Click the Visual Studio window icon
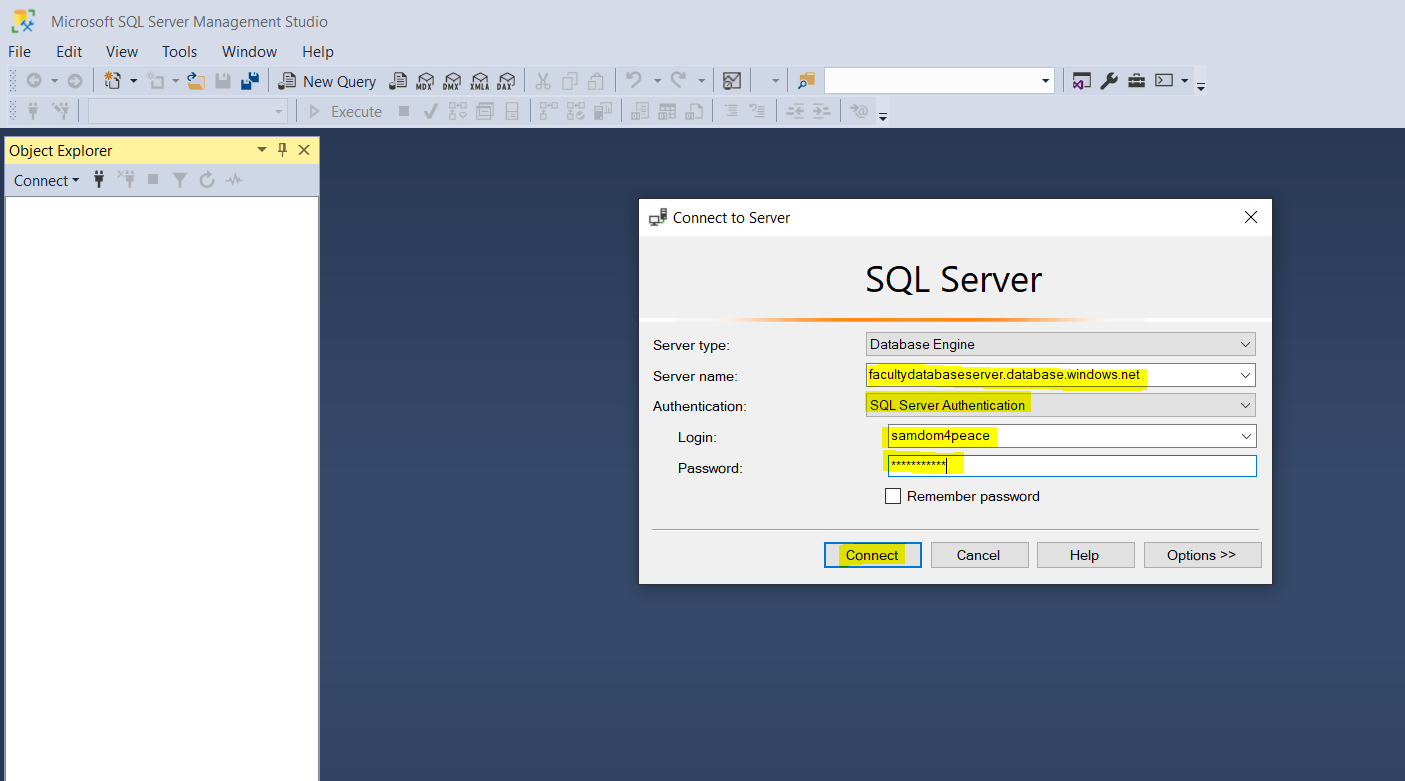The height and width of the screenshot is (781, 1405). [1081, 81]
